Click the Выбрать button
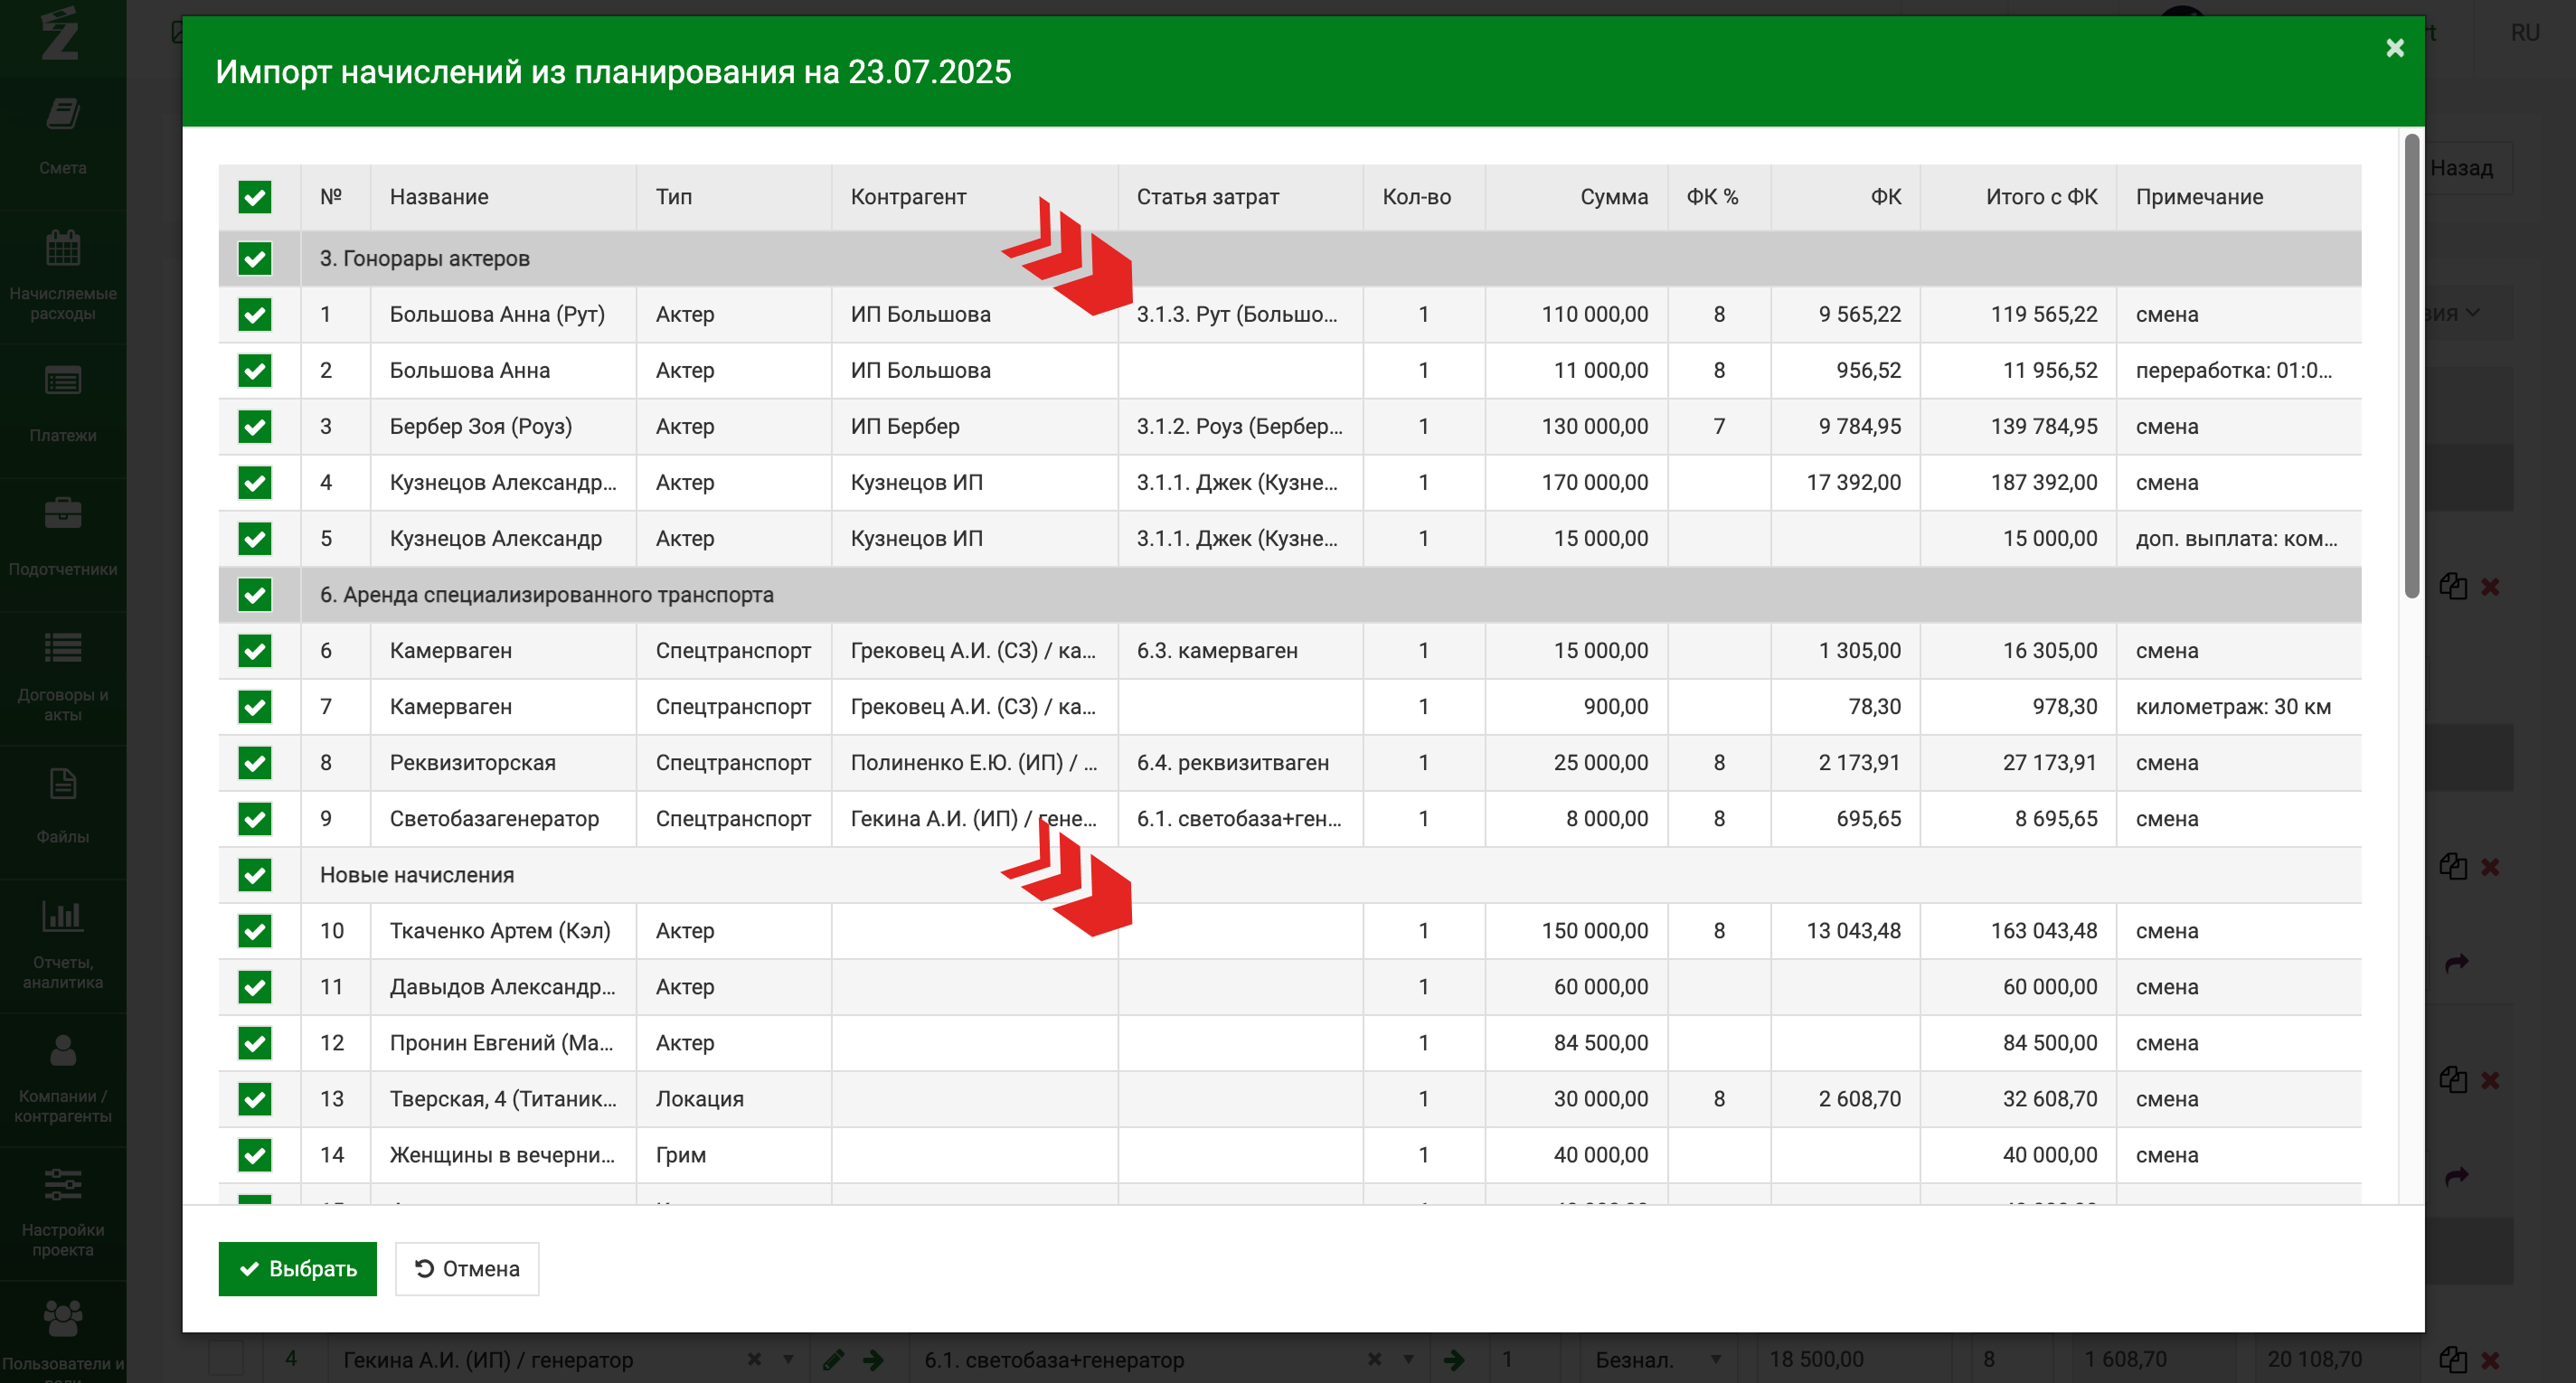This screenshot has width=2576, height=1383. coord(297,1269)
